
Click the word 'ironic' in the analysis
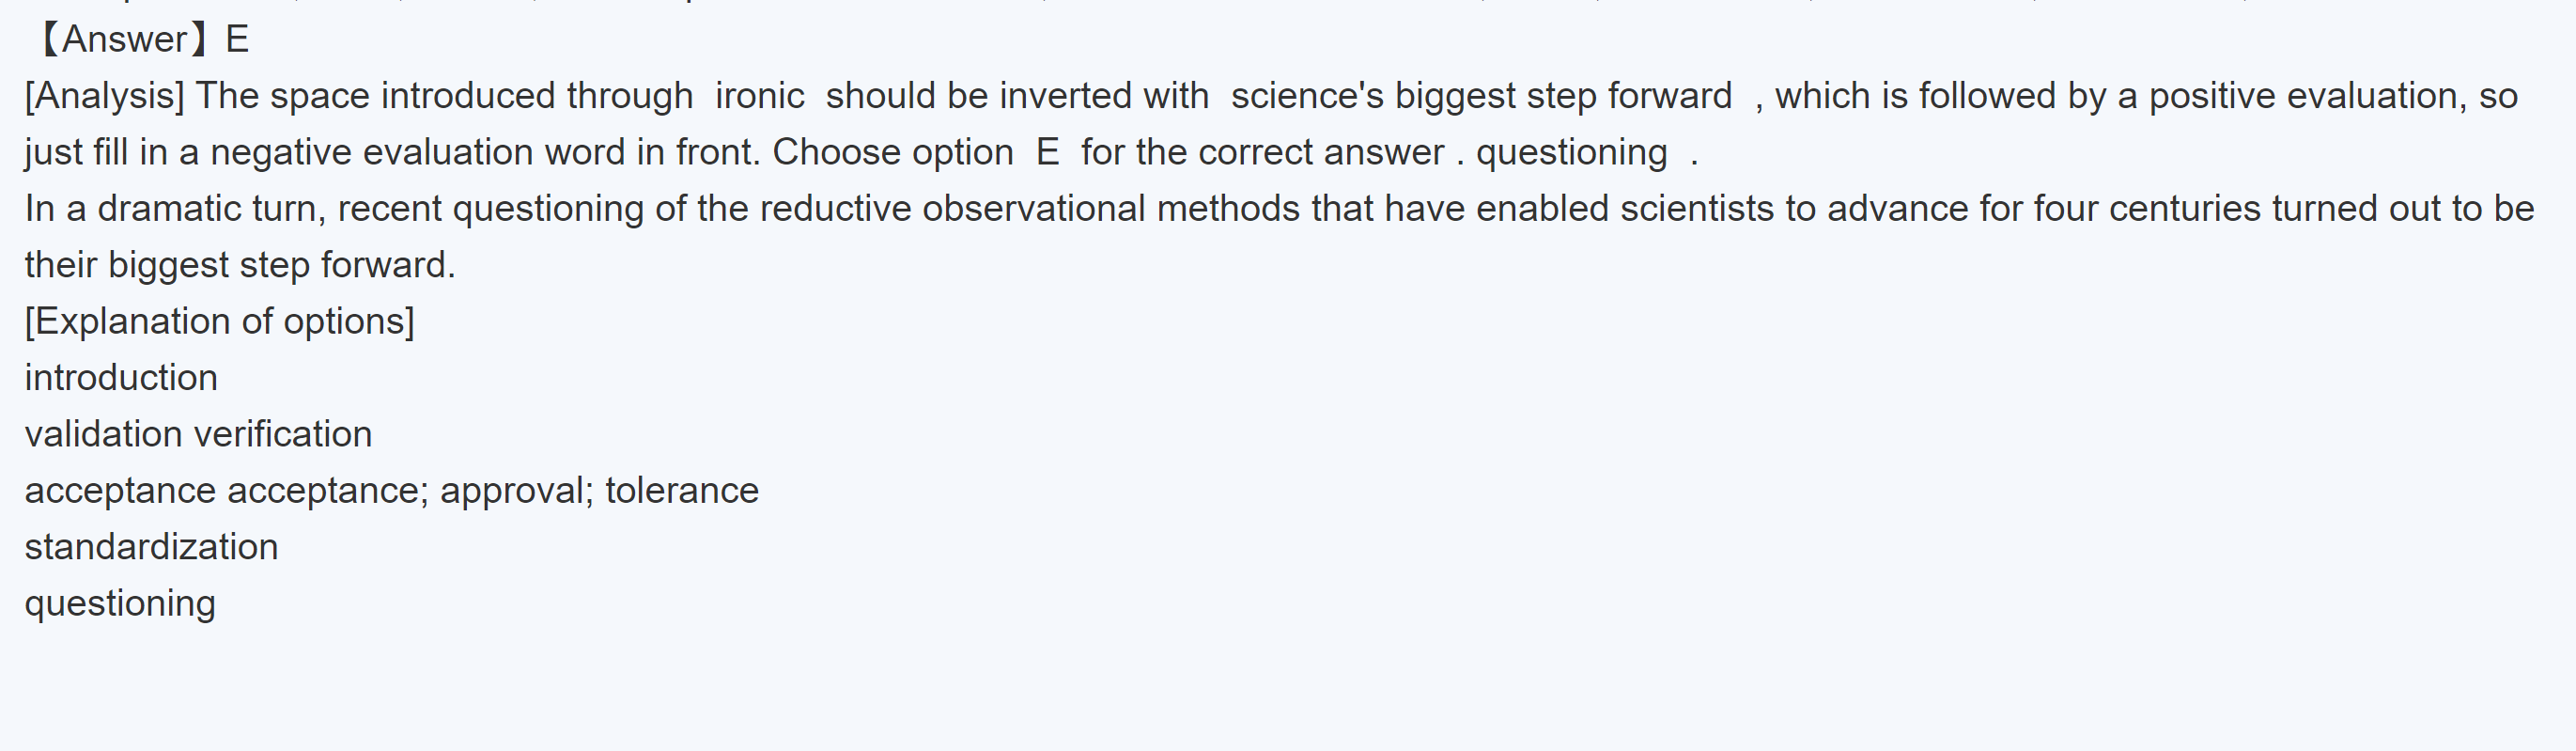[759, 96]
